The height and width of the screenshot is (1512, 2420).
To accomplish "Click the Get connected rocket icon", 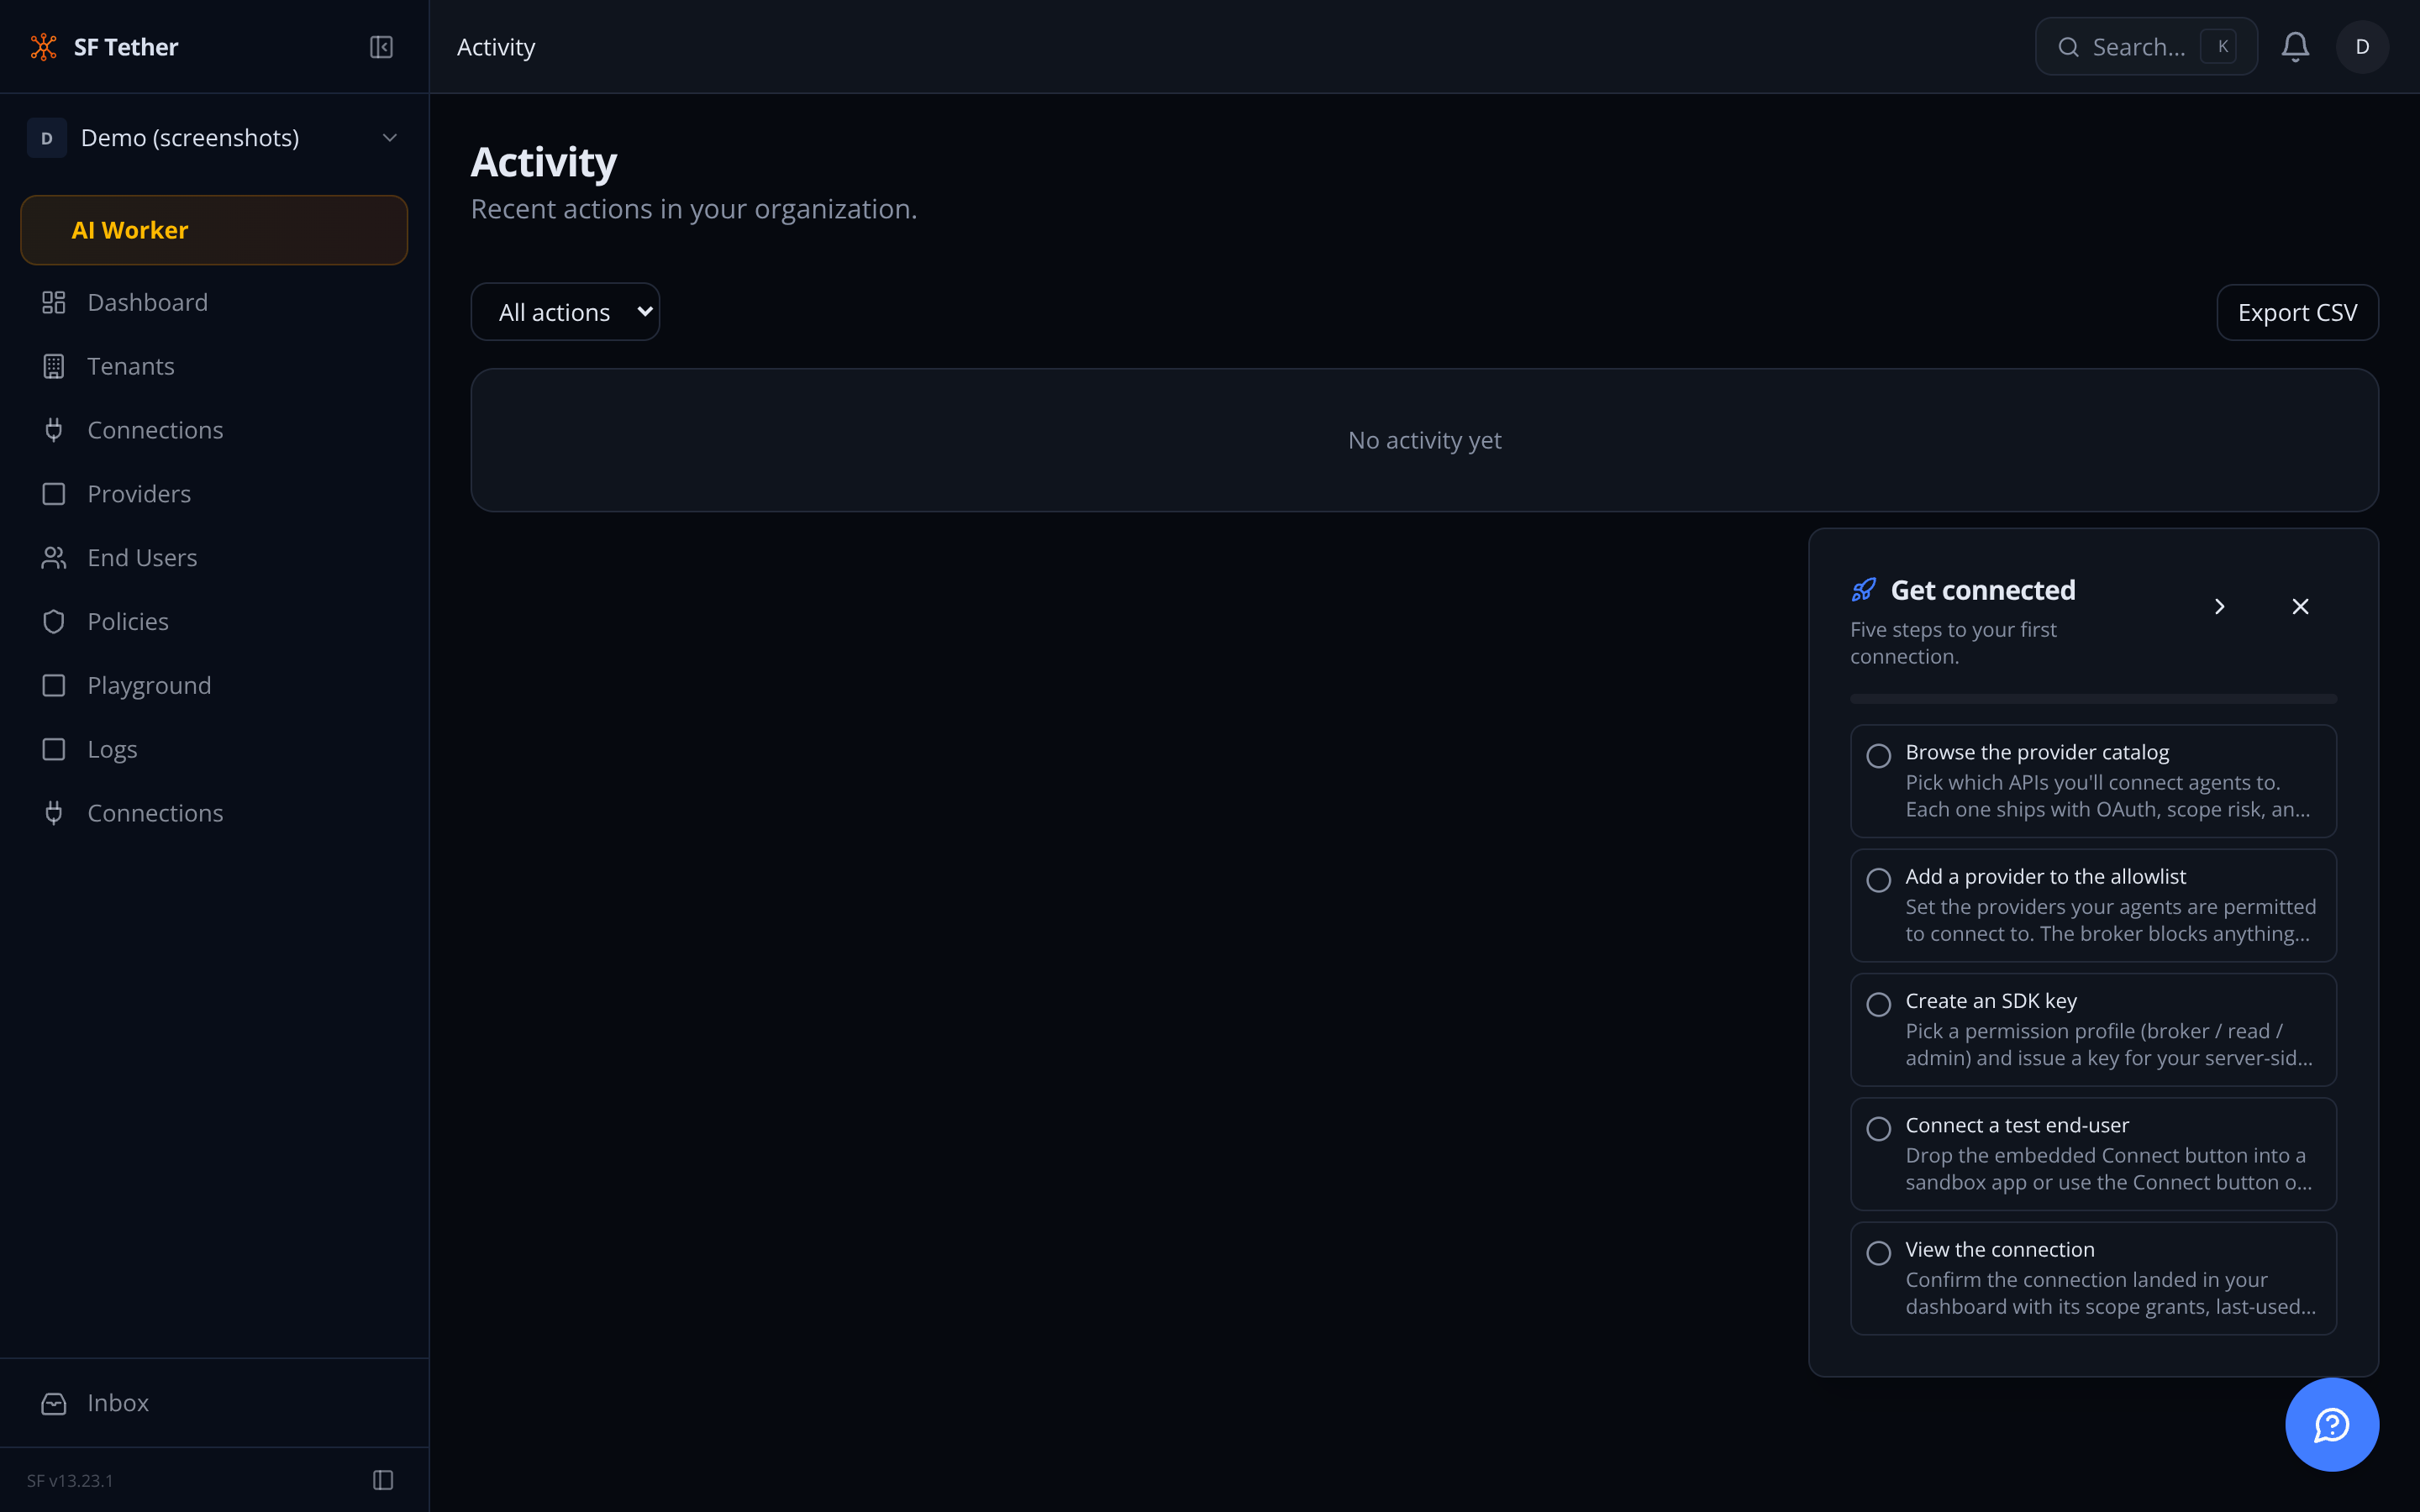I will (x=1863, y=590).
